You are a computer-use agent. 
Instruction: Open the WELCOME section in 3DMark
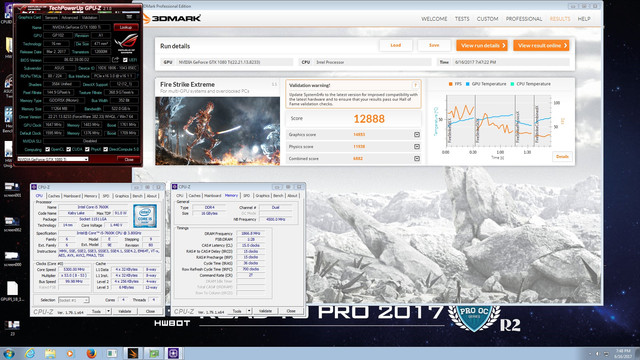pyautogui.click(x=434, y=19)
